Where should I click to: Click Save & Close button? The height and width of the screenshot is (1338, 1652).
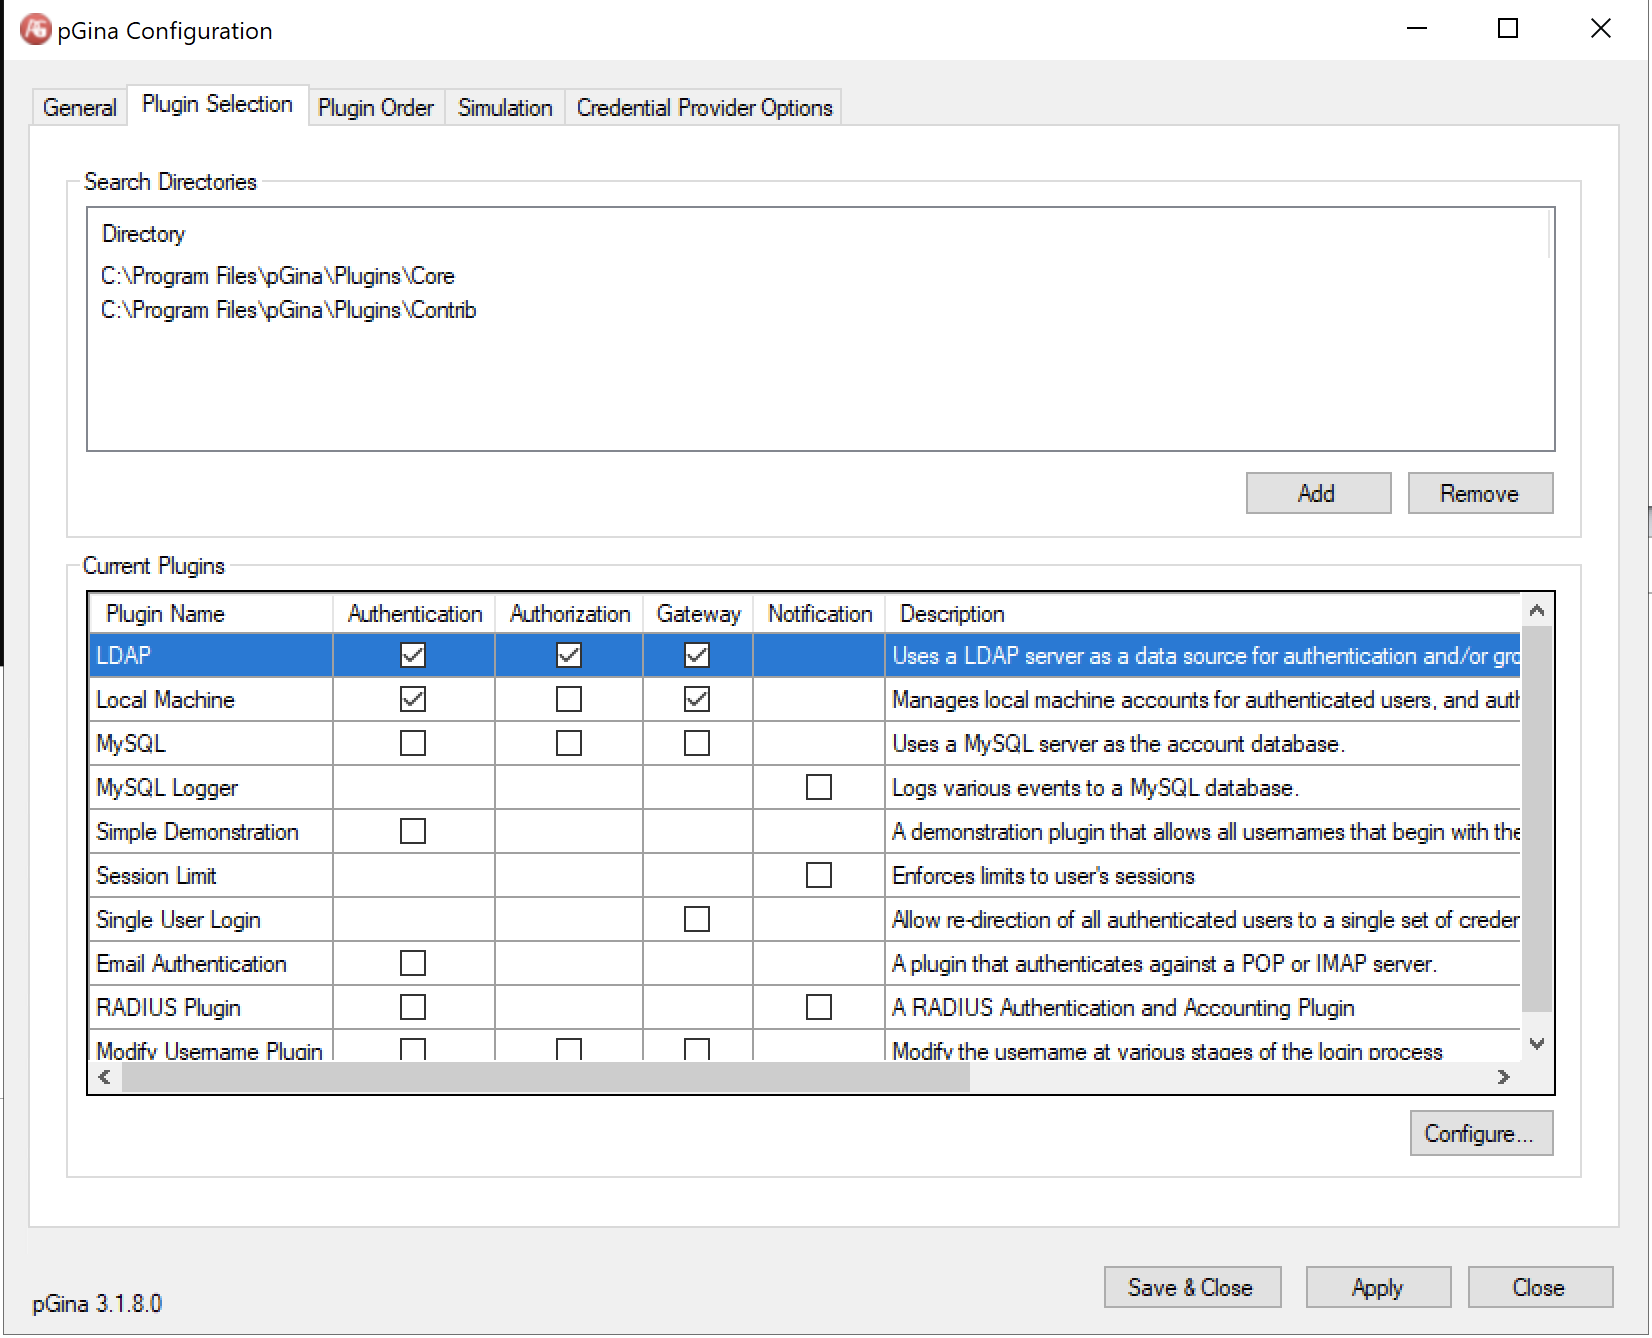[1192, 1287]
